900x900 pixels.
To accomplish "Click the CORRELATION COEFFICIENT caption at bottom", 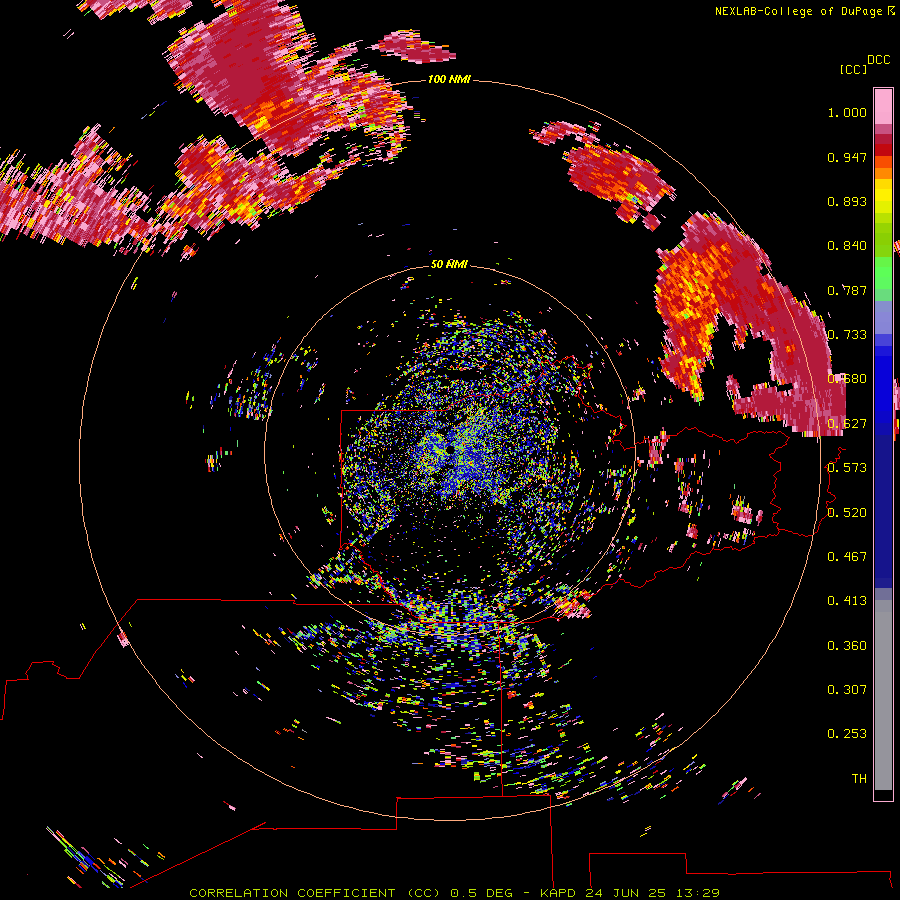I will pos(454,893).
